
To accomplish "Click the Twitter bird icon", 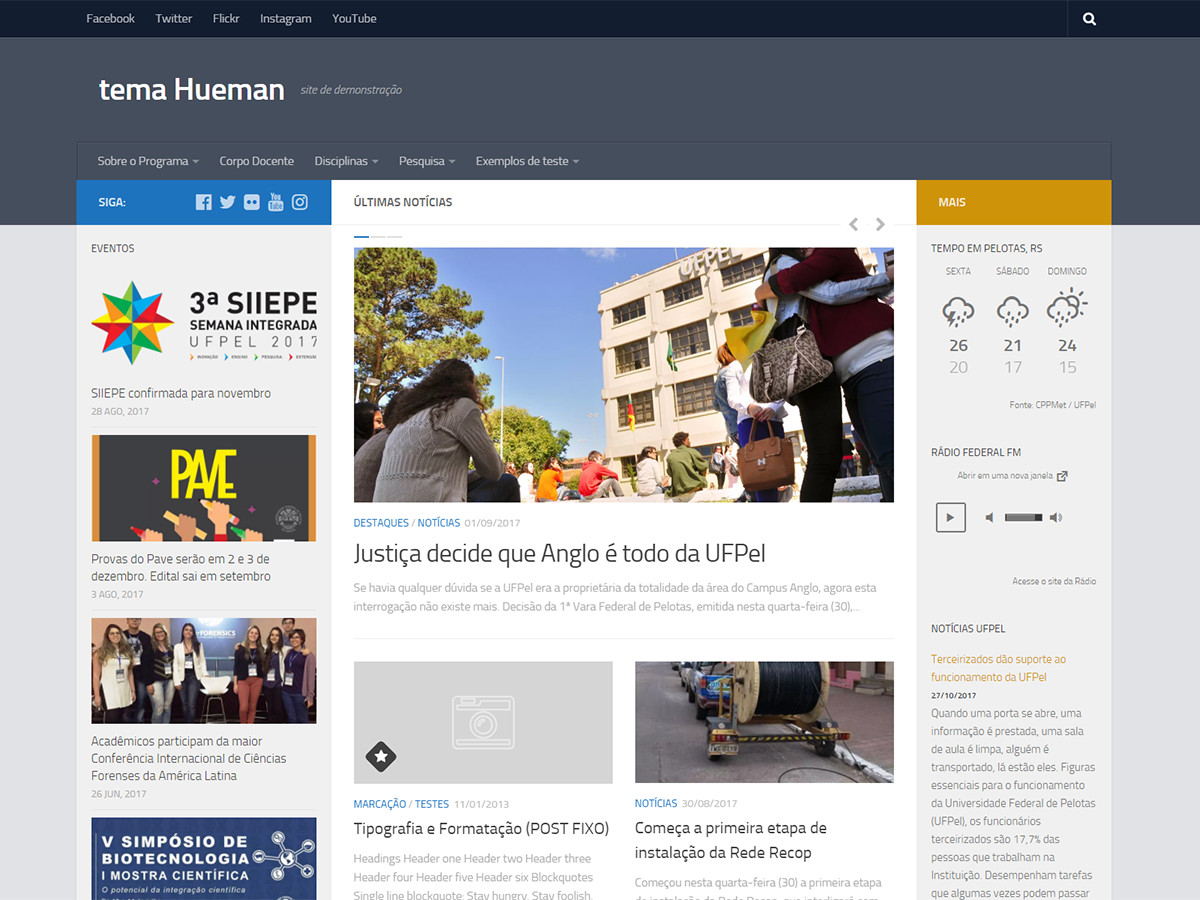I will click(228, 202).
